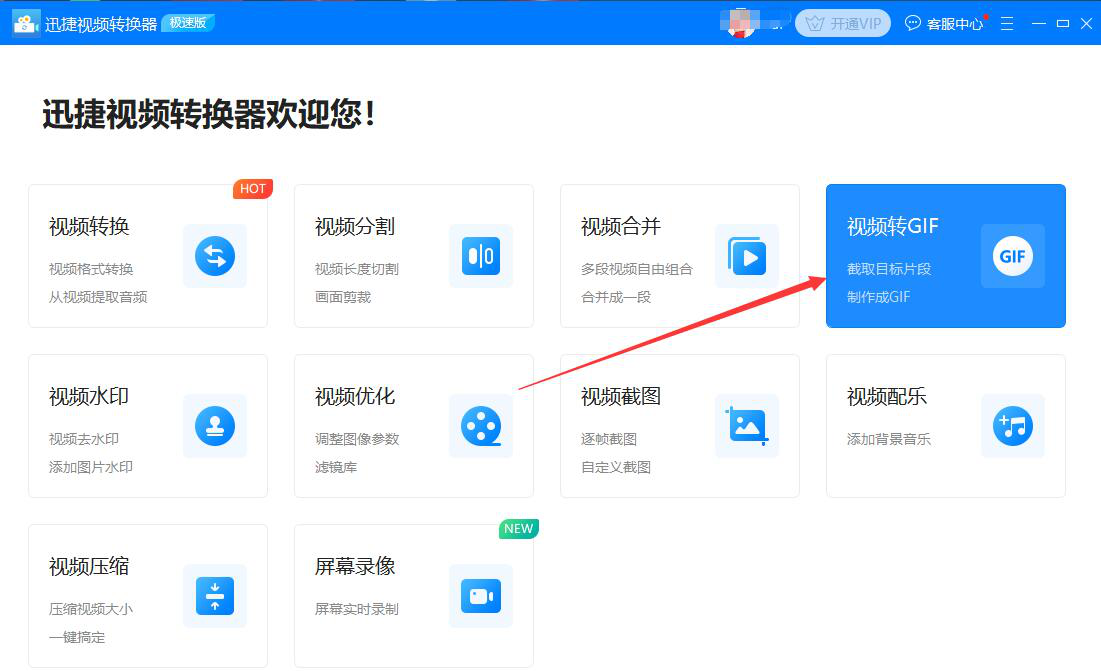This screenshot has width=1101, height=671.
Task: Click the 极速版 edition badge
Action: coord(188,23)
